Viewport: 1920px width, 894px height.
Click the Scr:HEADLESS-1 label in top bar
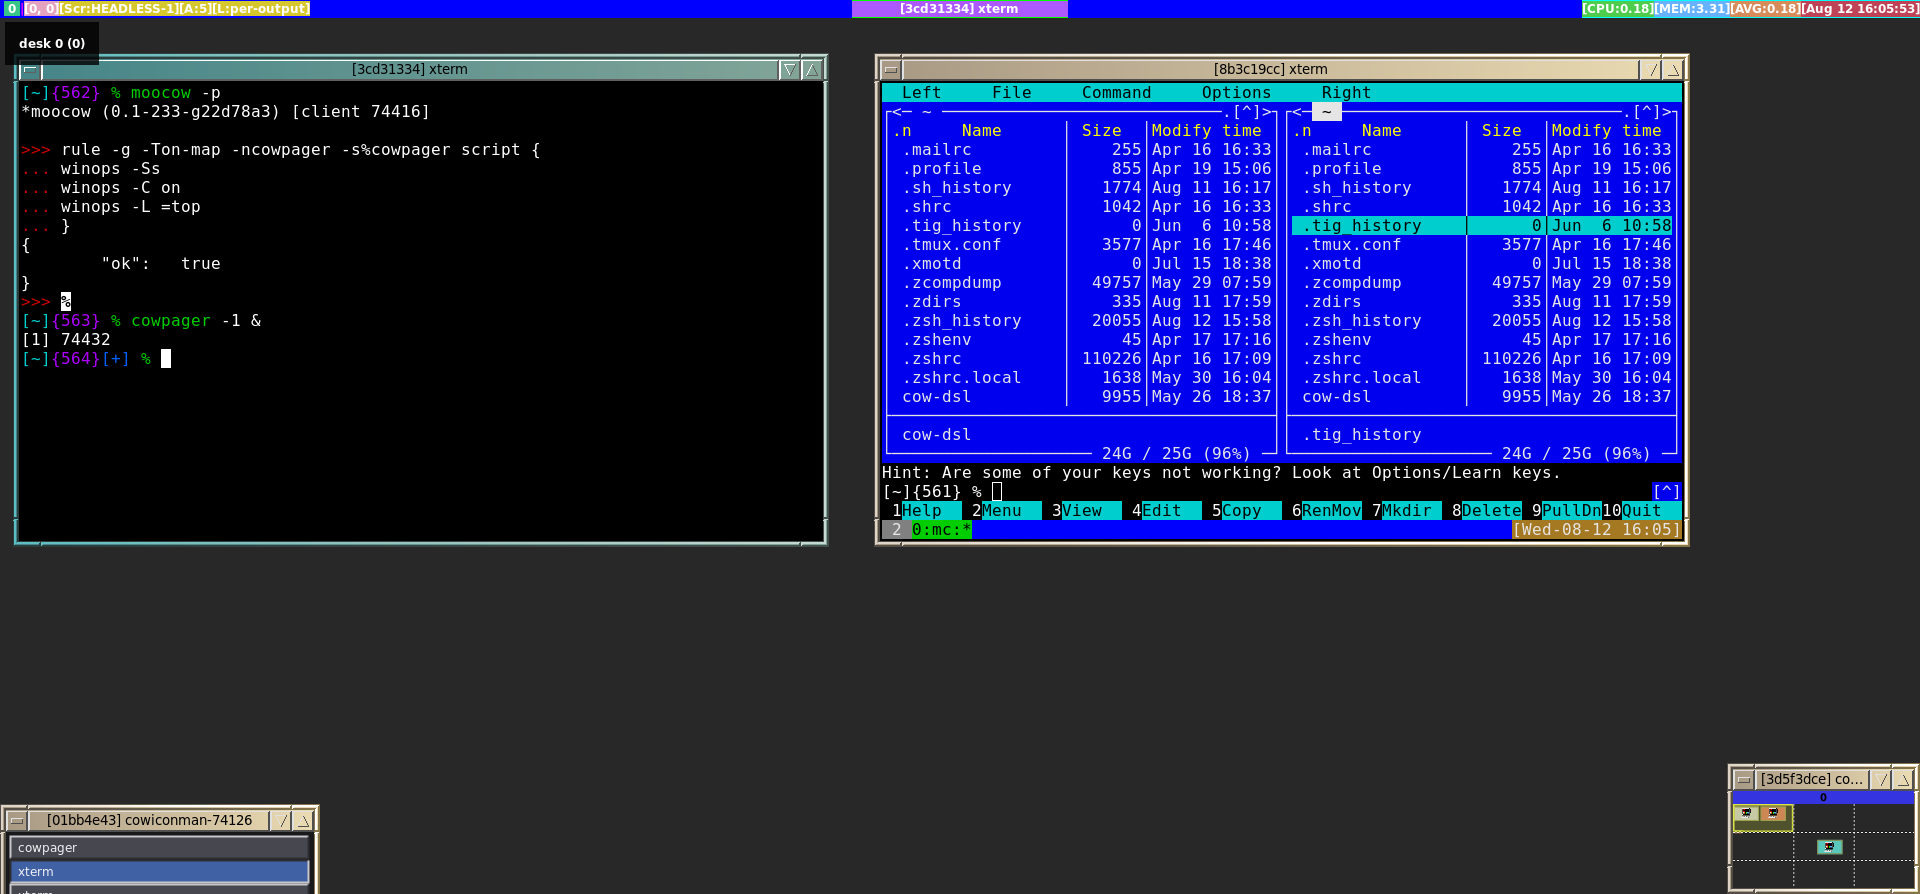pyautogui.click(x=119, y=9)
